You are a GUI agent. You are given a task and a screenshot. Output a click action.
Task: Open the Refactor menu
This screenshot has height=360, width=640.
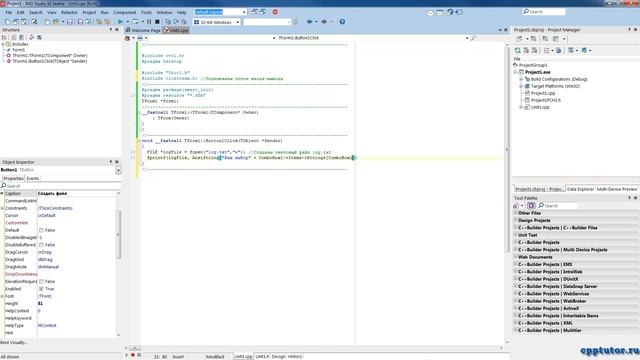(69, 12)
